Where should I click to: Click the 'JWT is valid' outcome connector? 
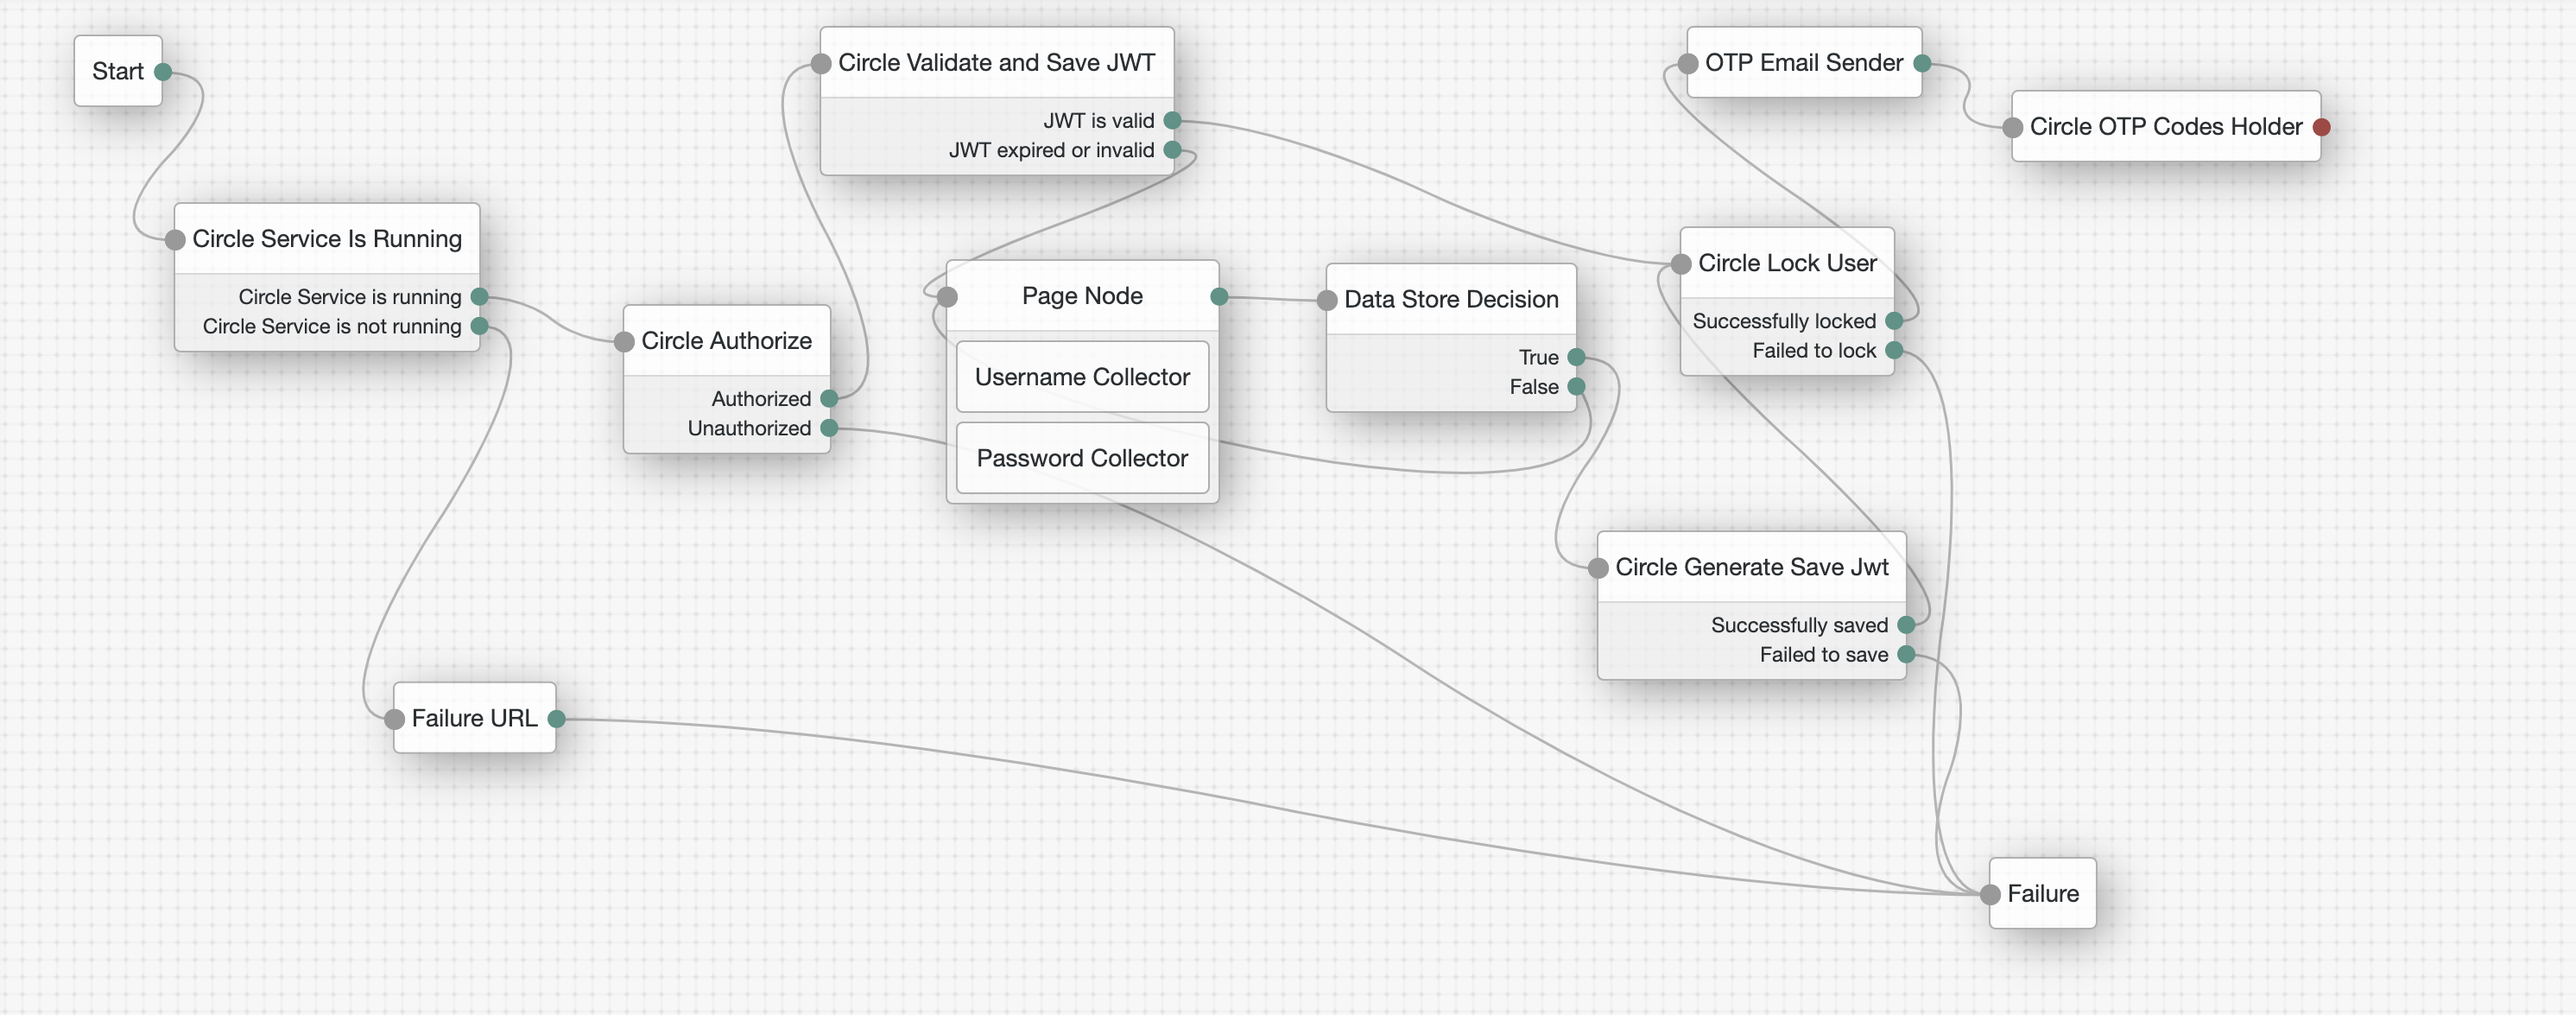[1172, 121]
